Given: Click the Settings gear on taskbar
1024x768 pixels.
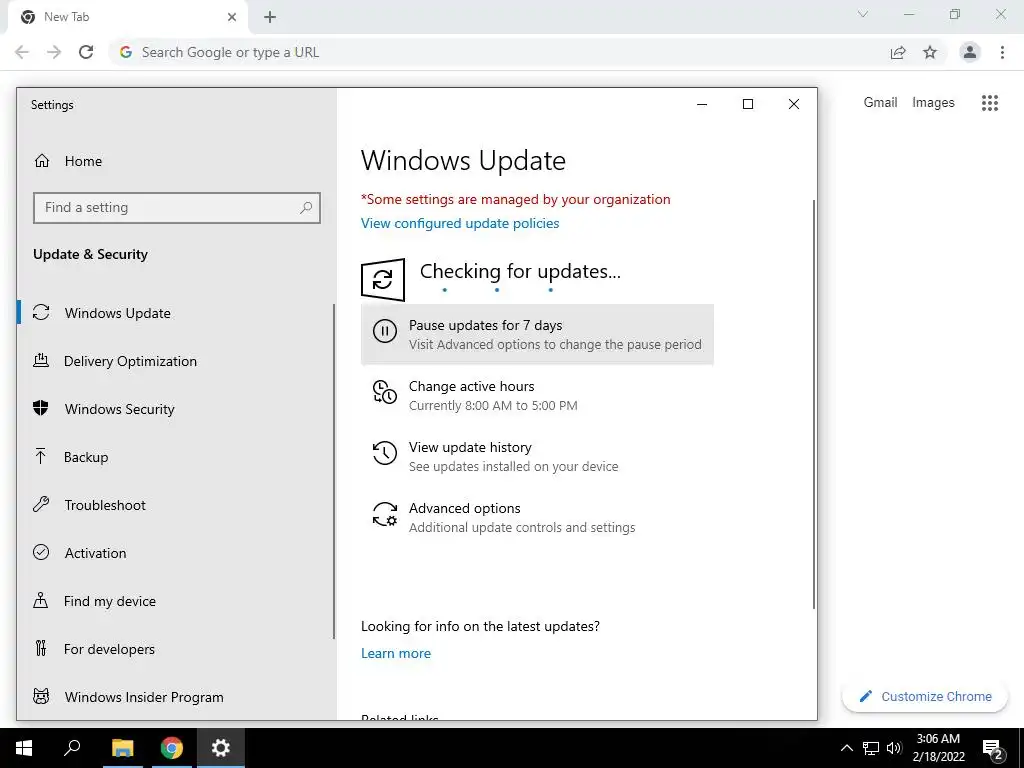Looking at the screenshot, I should pyautogui.click(x=221, y=748).
